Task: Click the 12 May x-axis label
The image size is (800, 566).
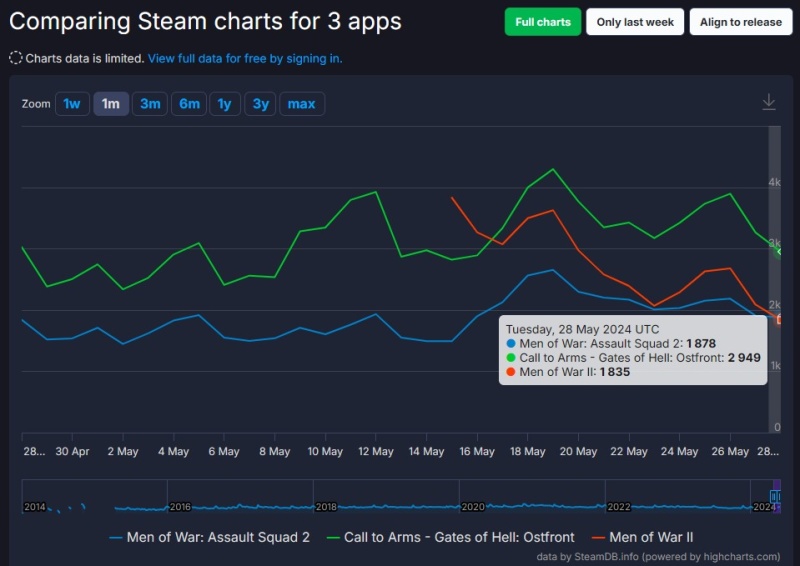Action: 376,452
